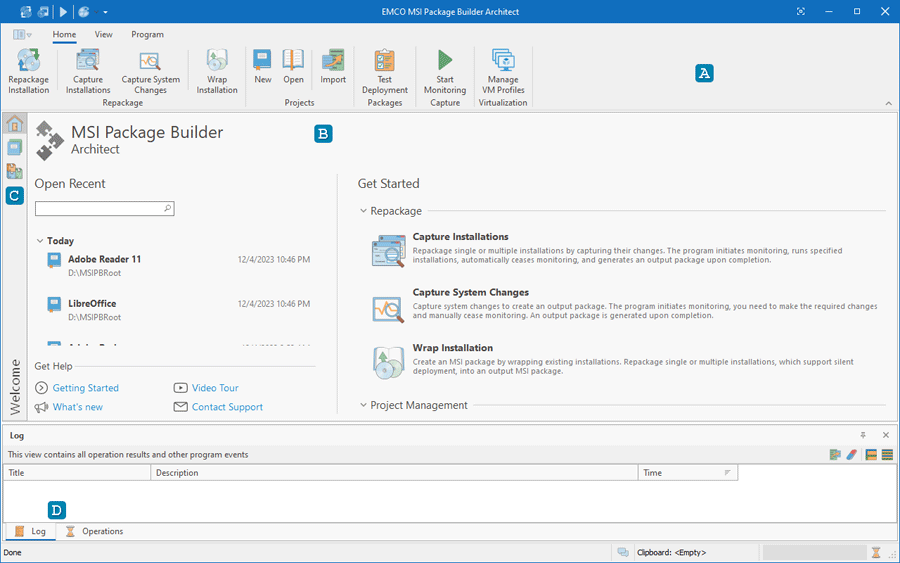Click the Clipboard: <Empty> status bar entry

pyautogui.click(x=671, y=553)
